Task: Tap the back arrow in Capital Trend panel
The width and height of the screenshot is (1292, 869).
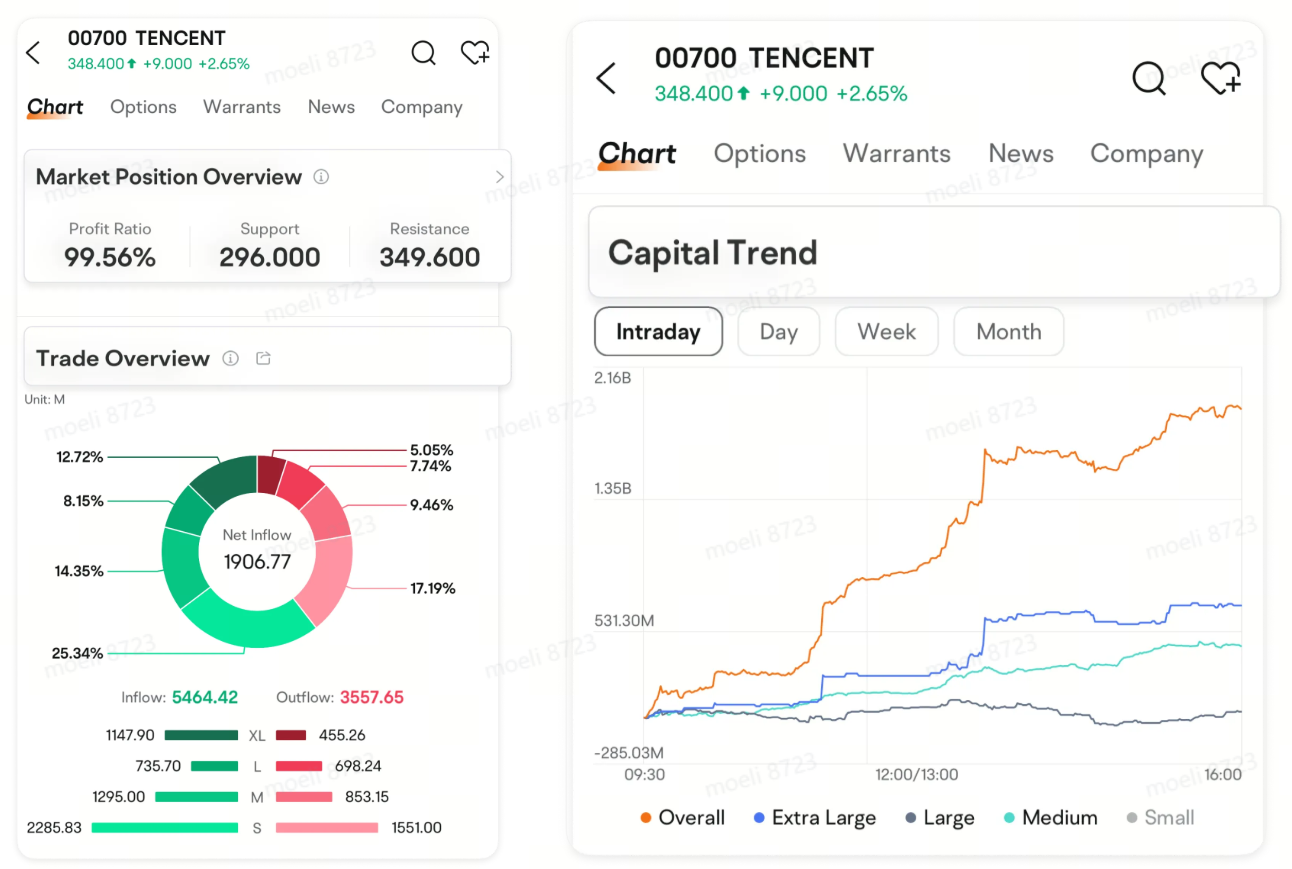Action: tap(606, 78)
